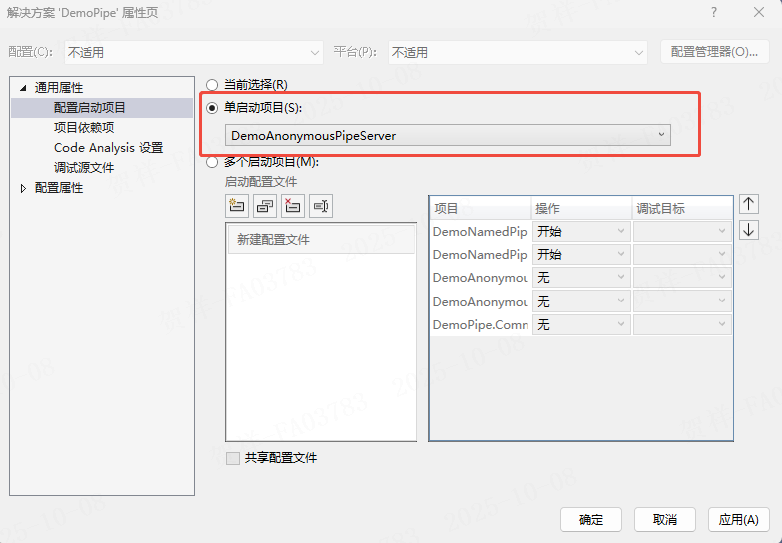This screenshot has width=782, height=543.
Task: Open the 调试目标 dropdown in the DemoPipe.Comn row
Action: pyautogui.click(x=682, y=325)
